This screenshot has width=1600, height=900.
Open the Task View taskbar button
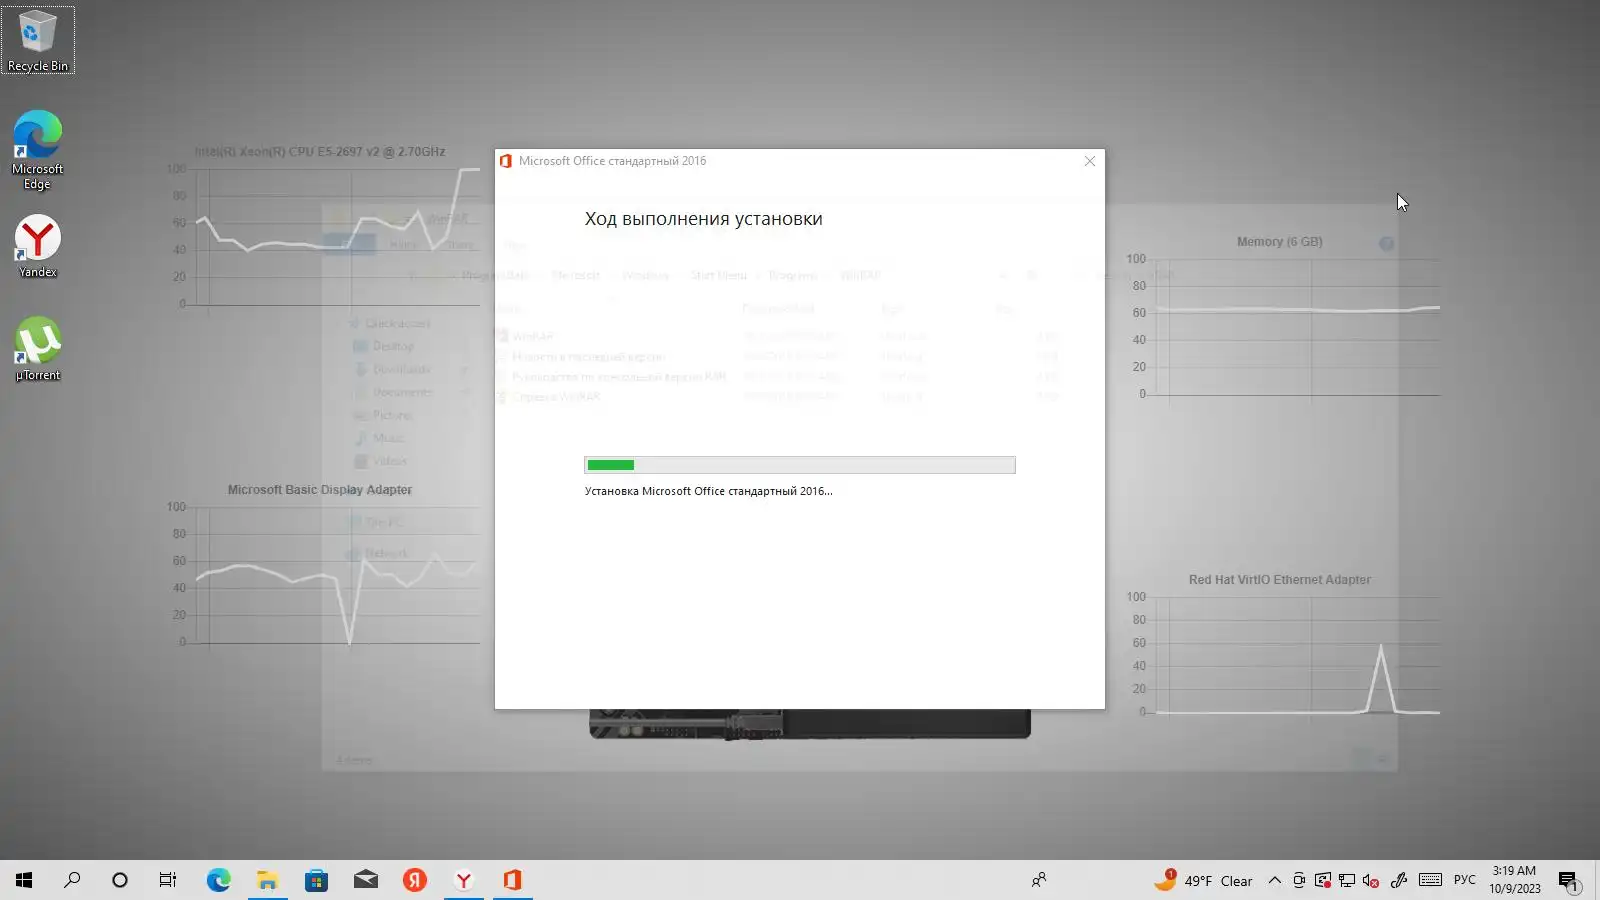pyautogui.click(x=168, y=880)
